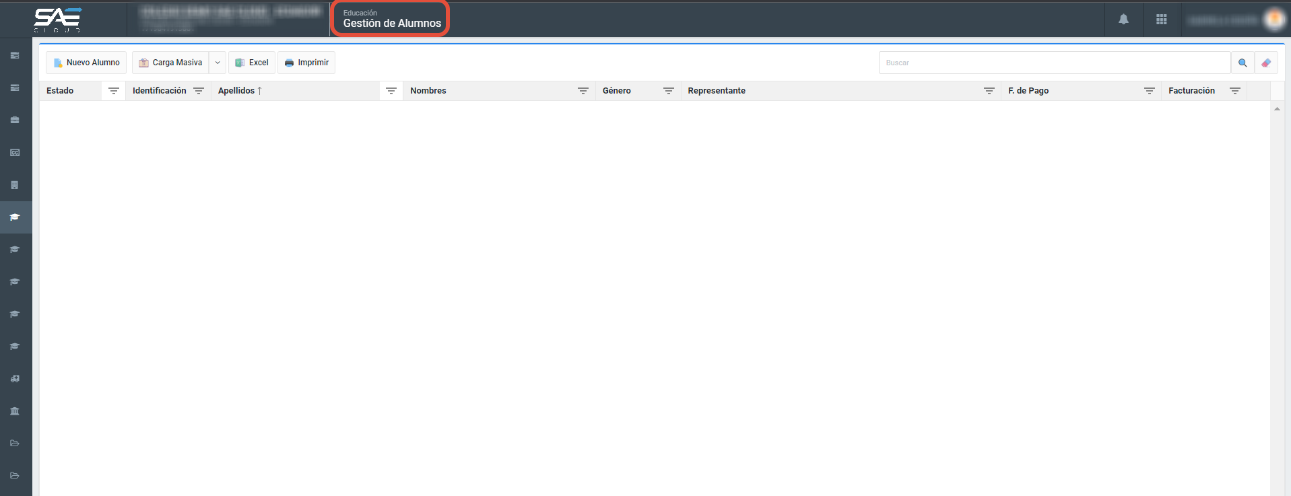This screenshot has height=496, width=1291.
Task: Sort by the Facturación column header
Action: (x=1192, y=91)
